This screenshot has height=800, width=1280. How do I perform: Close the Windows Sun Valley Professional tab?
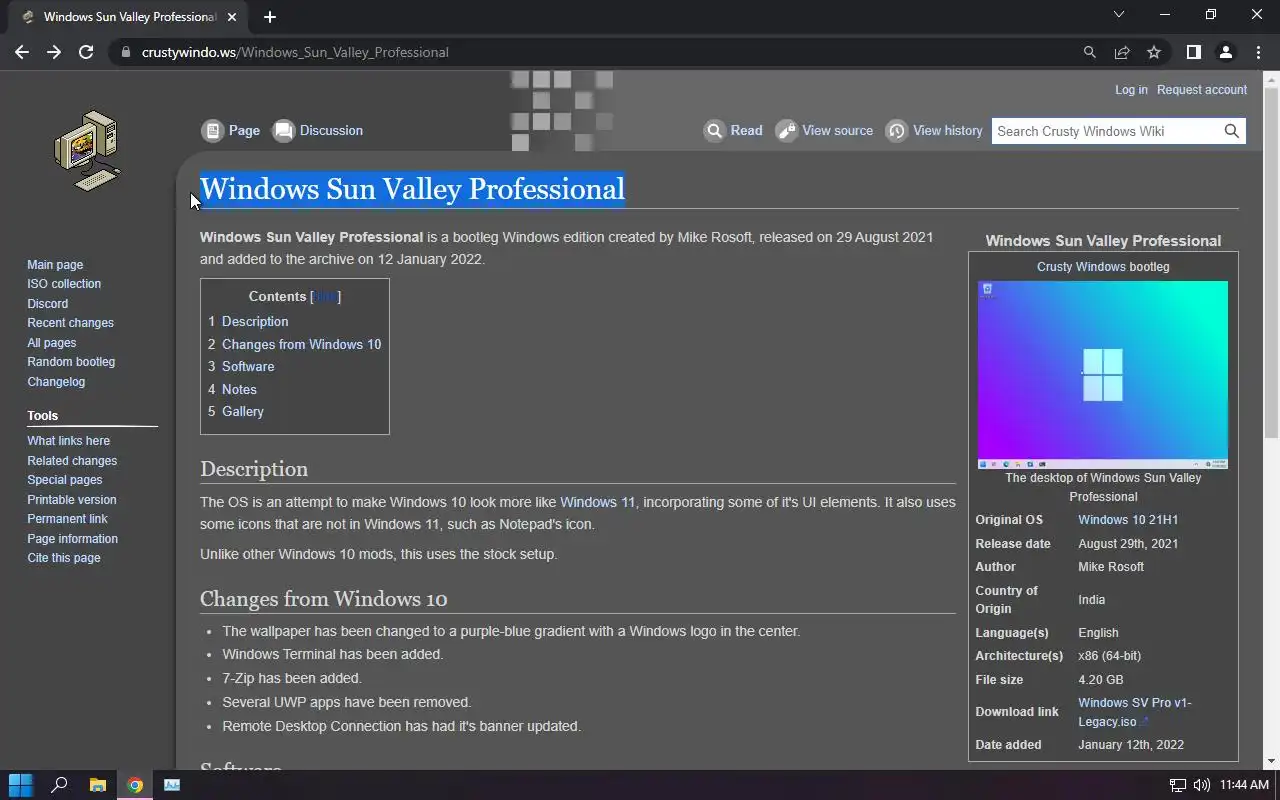click(x=232, y=16)
